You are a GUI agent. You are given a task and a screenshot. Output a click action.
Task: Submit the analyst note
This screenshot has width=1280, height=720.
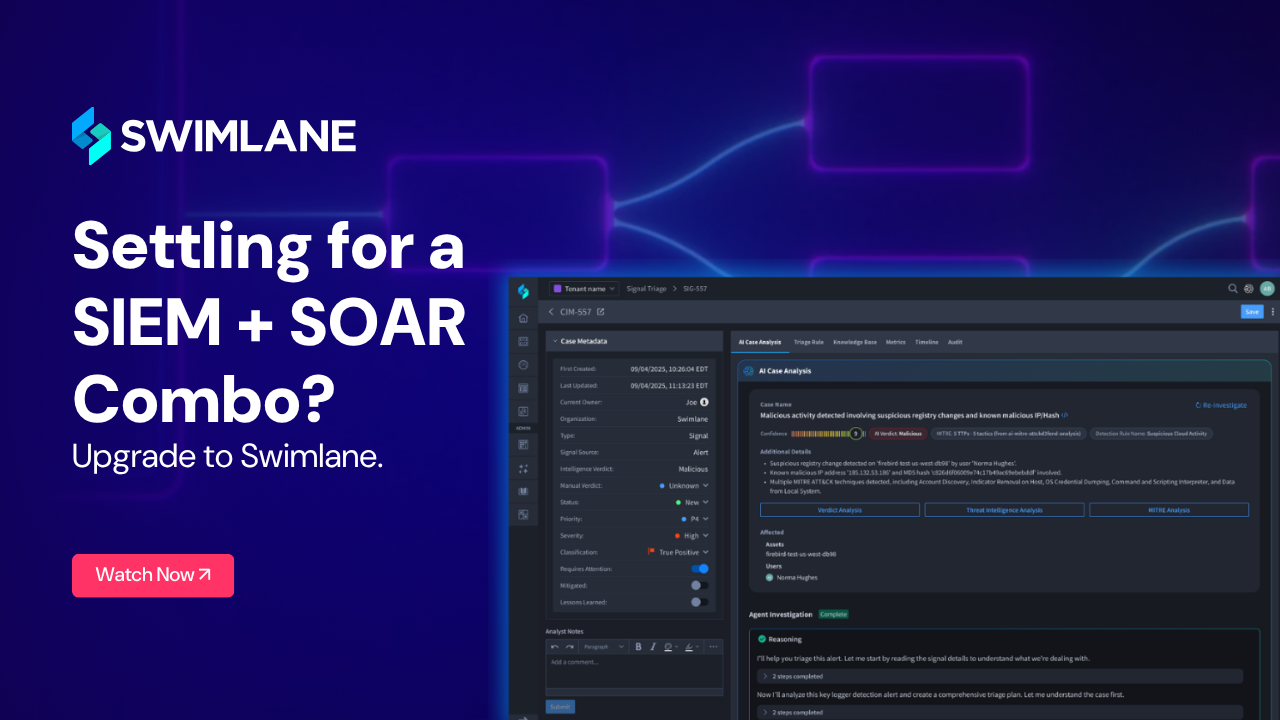point(560,706)
